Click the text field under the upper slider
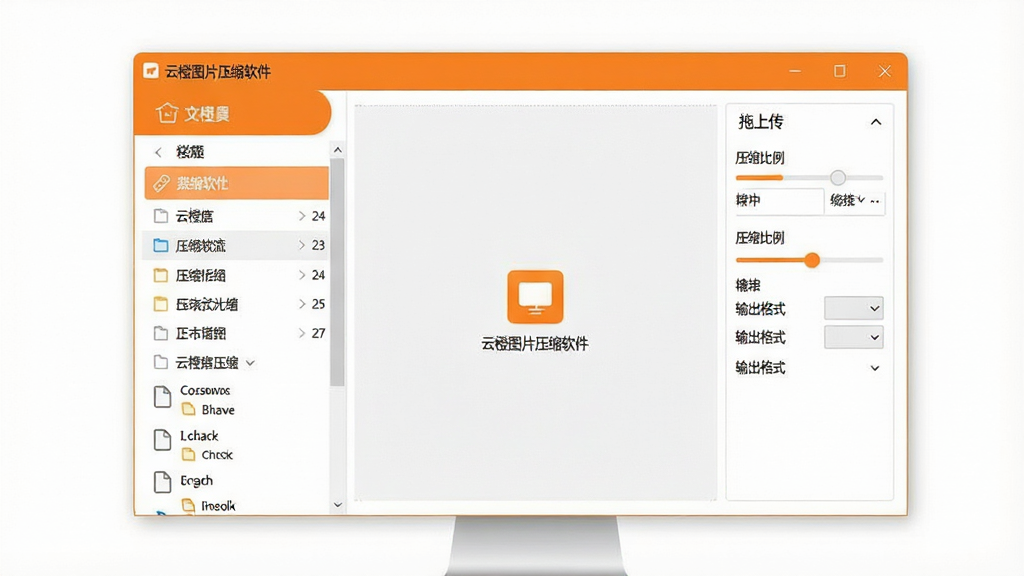Viewport: 1024px width, 576px height. [x=778, y=200]
